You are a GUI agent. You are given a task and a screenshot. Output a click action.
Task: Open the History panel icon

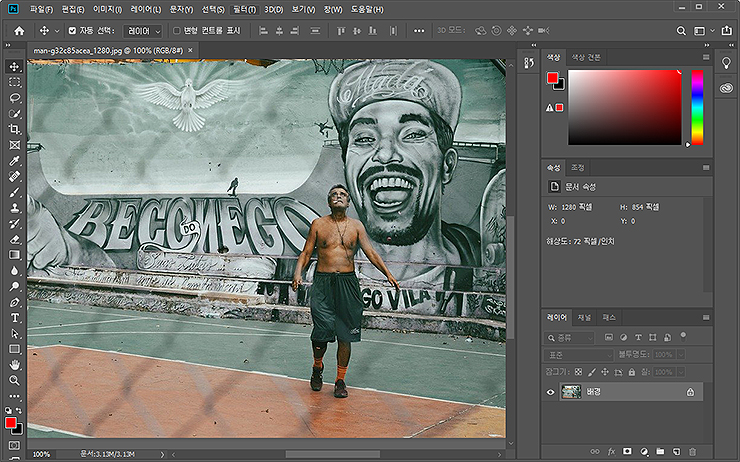point(529,63)
